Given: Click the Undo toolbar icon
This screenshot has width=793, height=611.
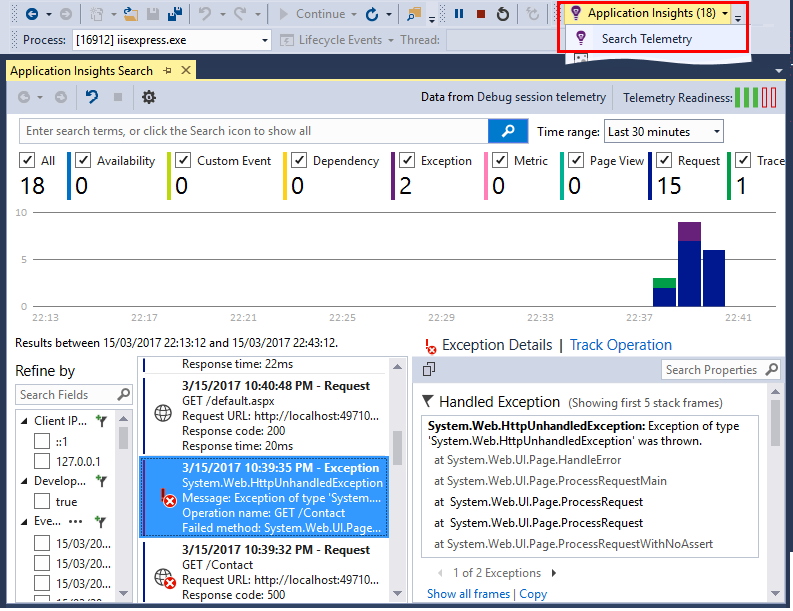Looking at the screenshot, I should pos(204,14).
